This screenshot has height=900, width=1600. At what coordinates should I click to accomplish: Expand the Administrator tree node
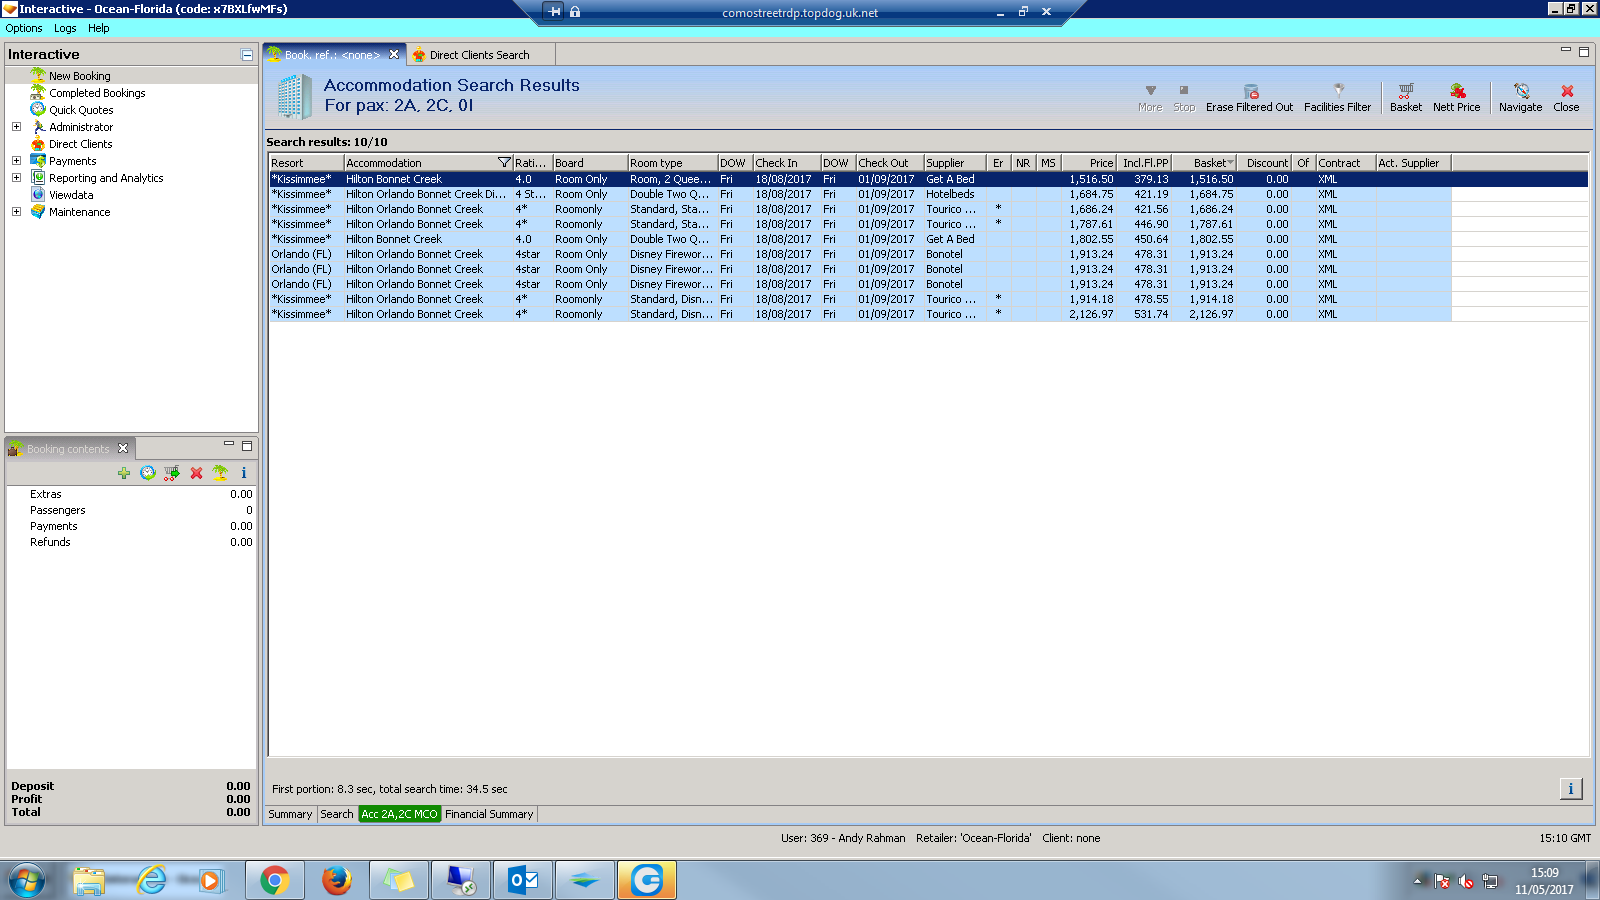(x=16, y=127)
